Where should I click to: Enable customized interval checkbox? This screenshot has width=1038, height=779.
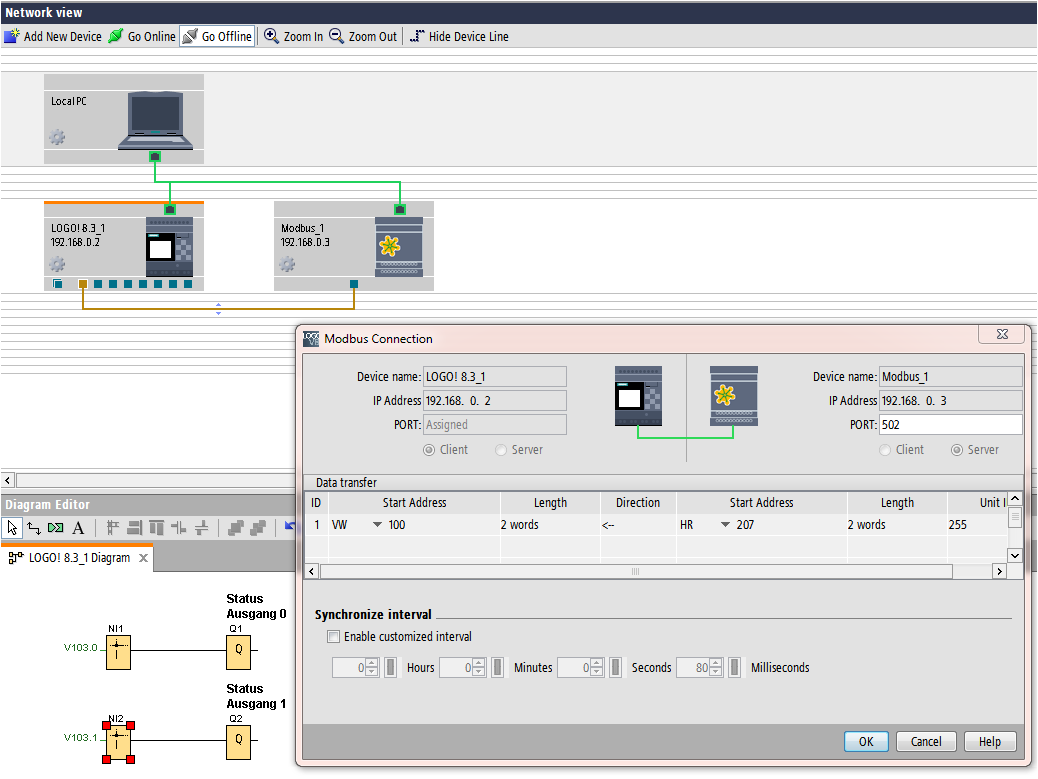click(333, 636)
